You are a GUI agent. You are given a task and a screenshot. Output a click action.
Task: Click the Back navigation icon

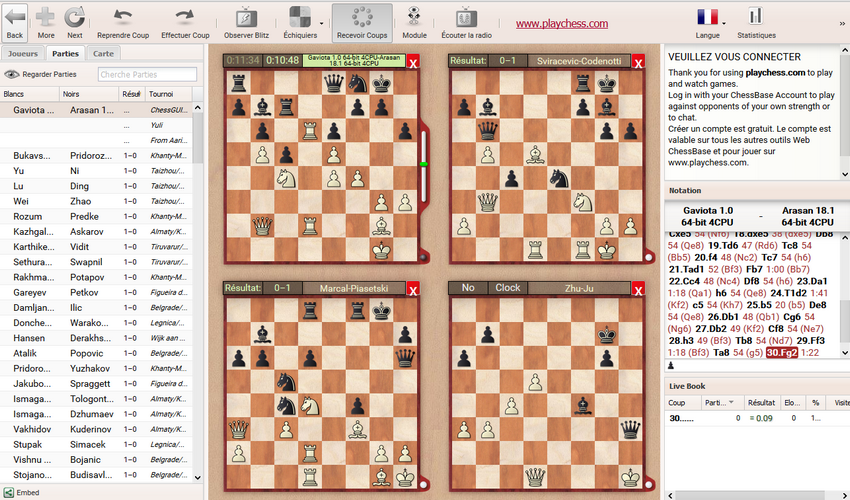pyautogui.click(x=15, y=17)
